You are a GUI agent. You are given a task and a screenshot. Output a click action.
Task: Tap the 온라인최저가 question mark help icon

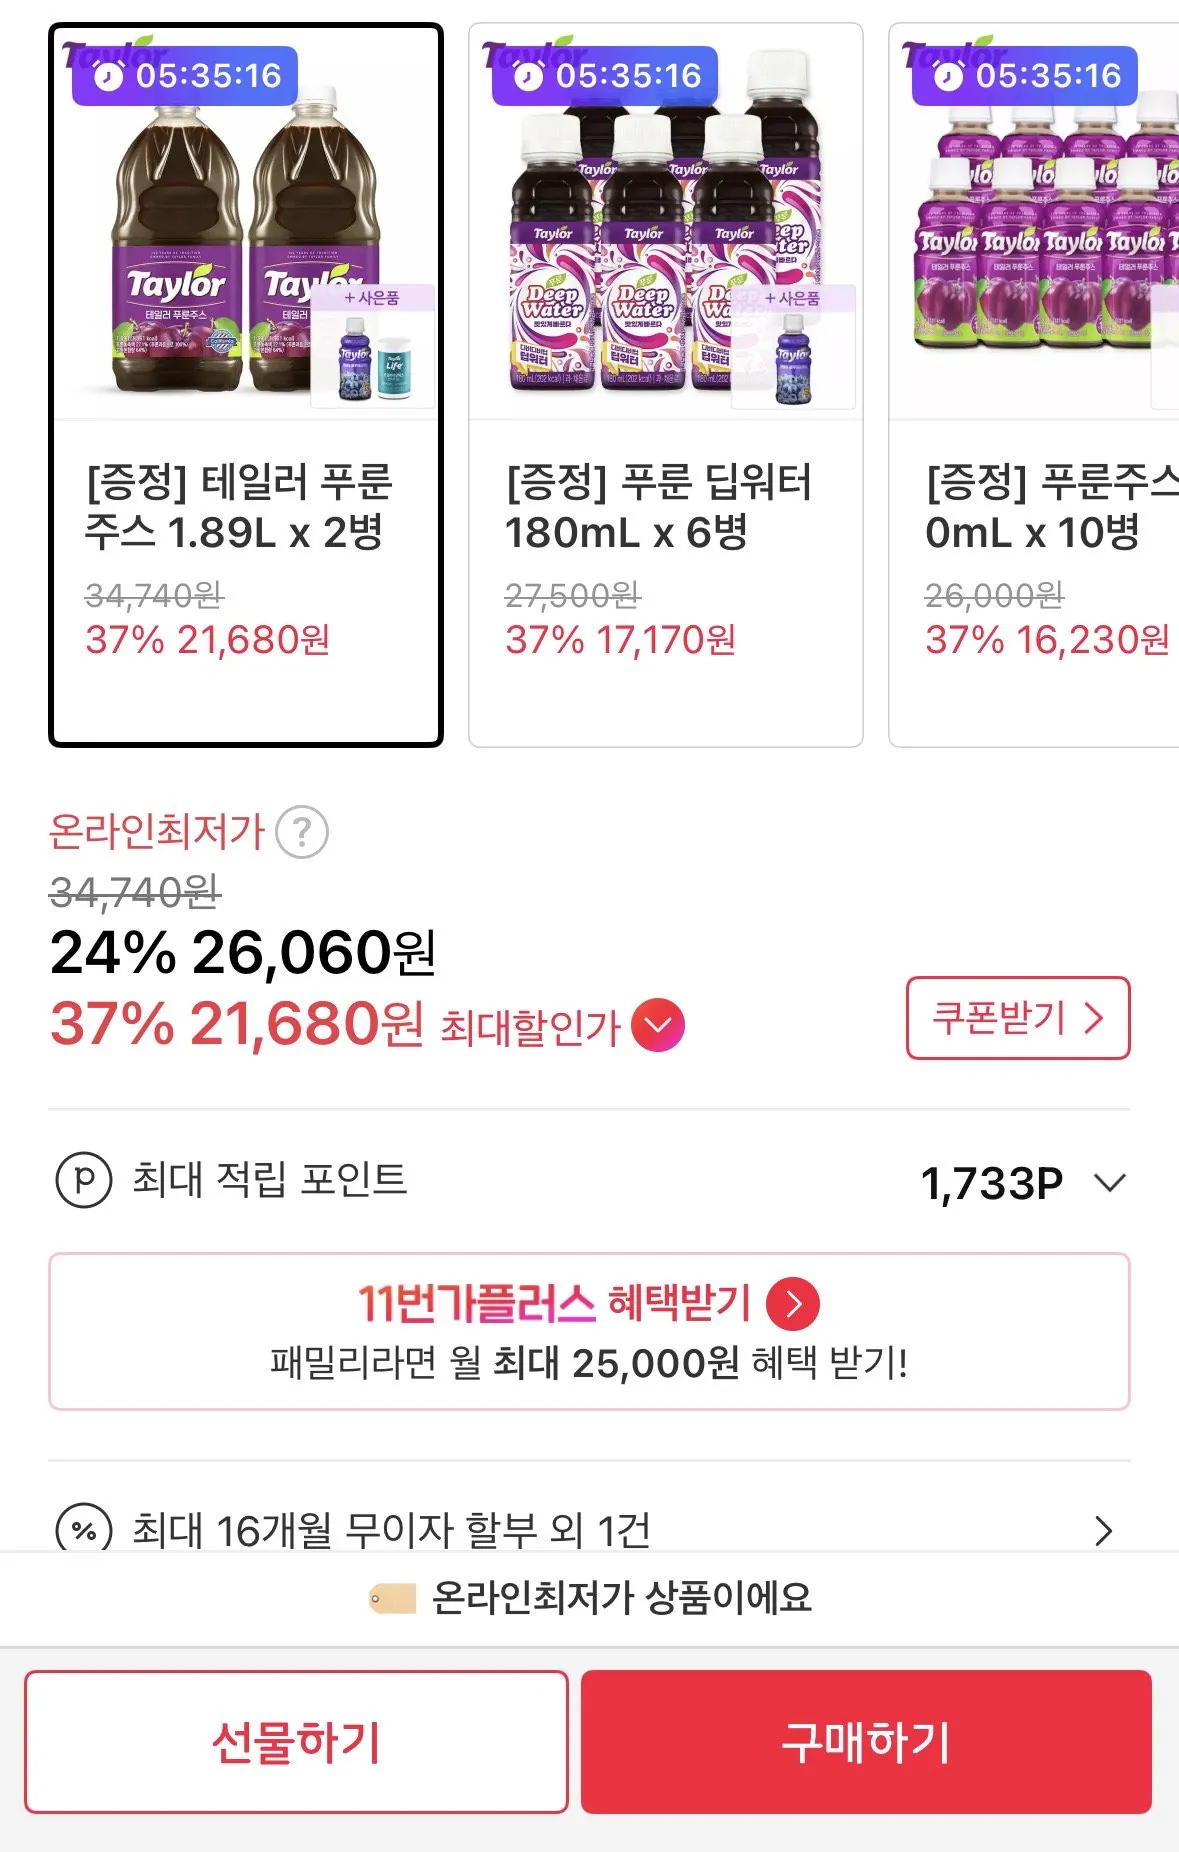coord(302,832)
